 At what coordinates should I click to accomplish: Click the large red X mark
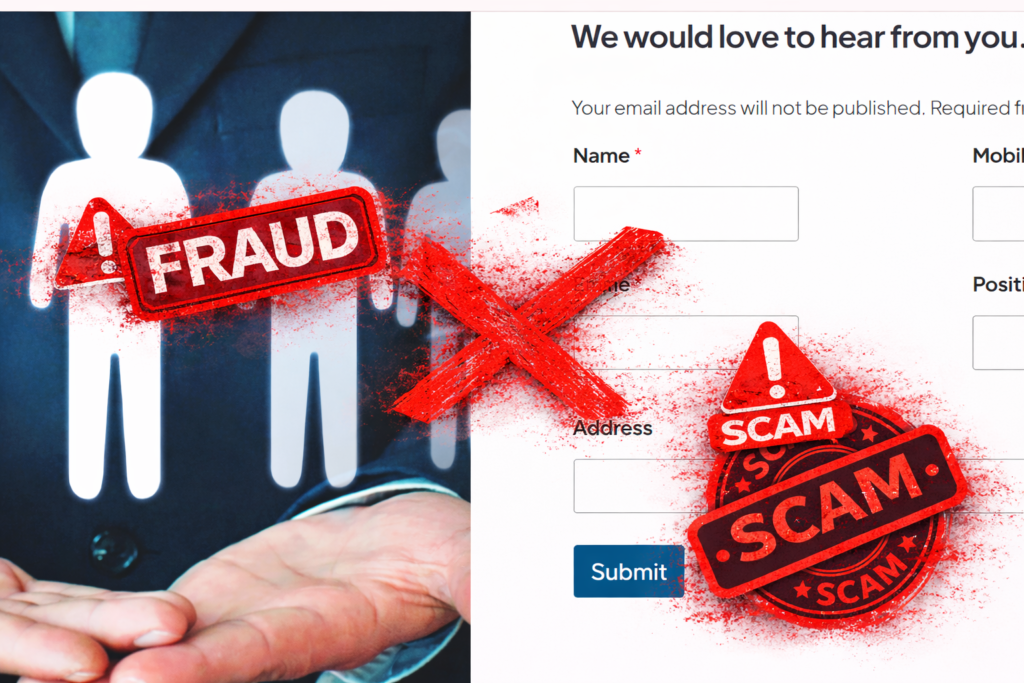(529, 323)
